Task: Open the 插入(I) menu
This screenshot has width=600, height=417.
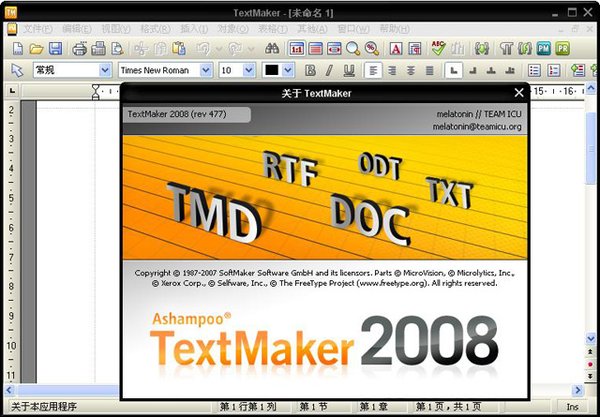Action: (x=194, y=29)
